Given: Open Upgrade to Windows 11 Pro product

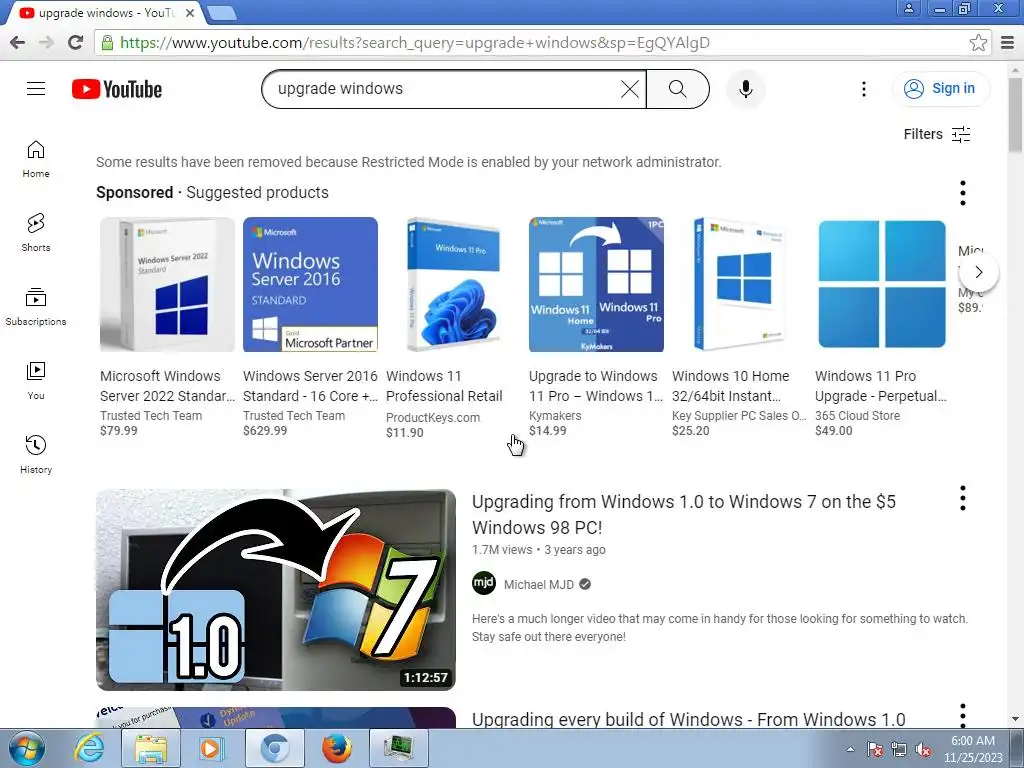Looking at the screenshot, I should (x=596, y=386).
